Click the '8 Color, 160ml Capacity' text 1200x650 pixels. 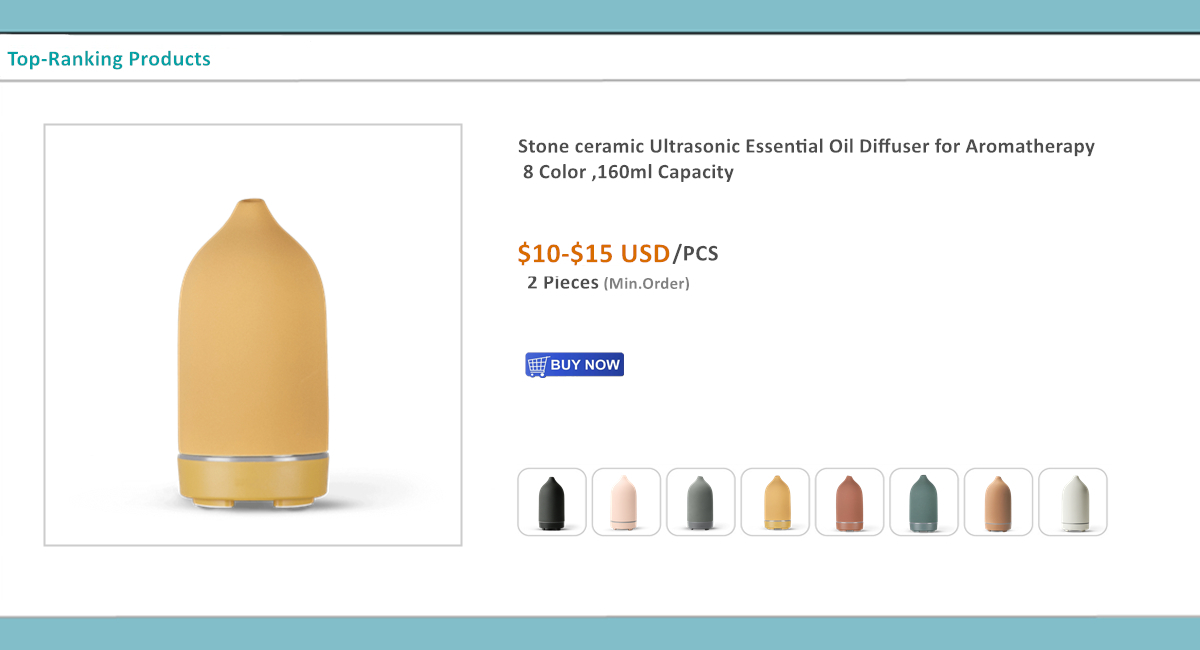click(x=628, y=172)
